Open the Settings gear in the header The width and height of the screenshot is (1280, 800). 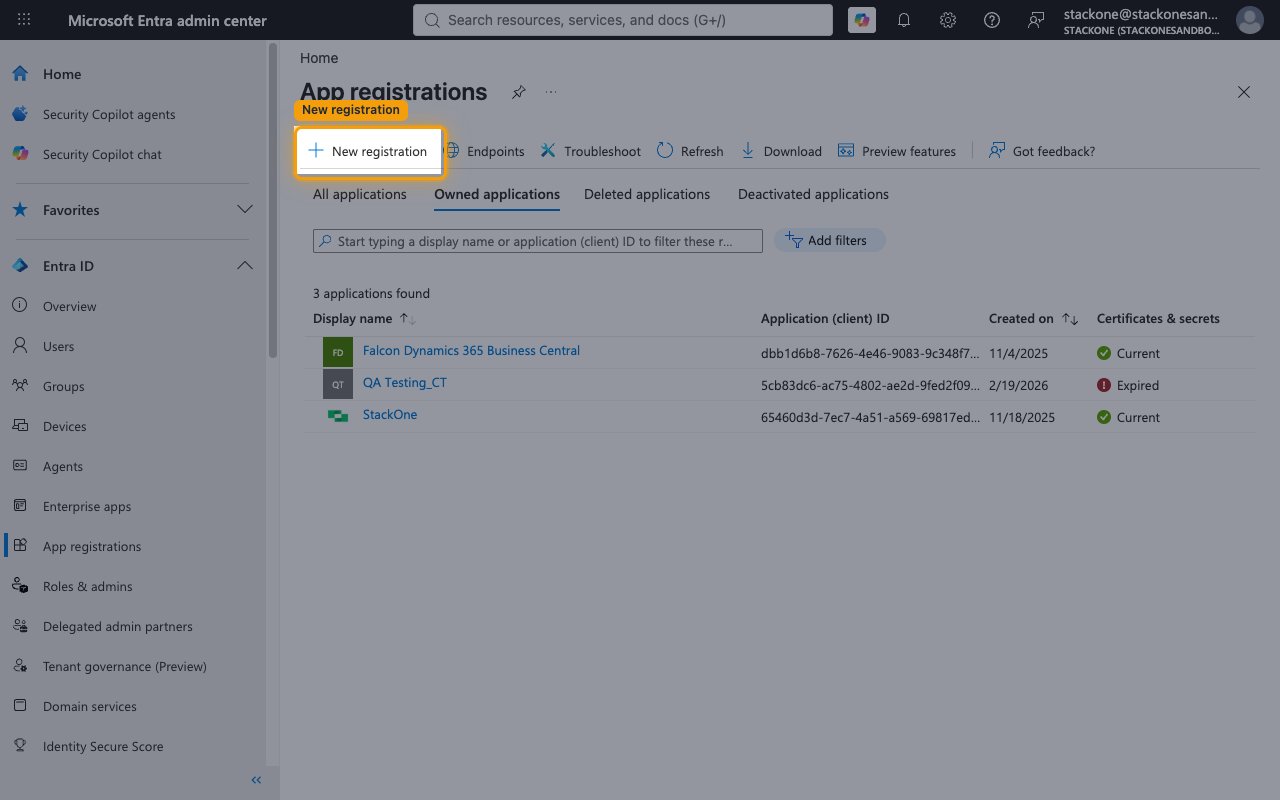pos(948,20)
